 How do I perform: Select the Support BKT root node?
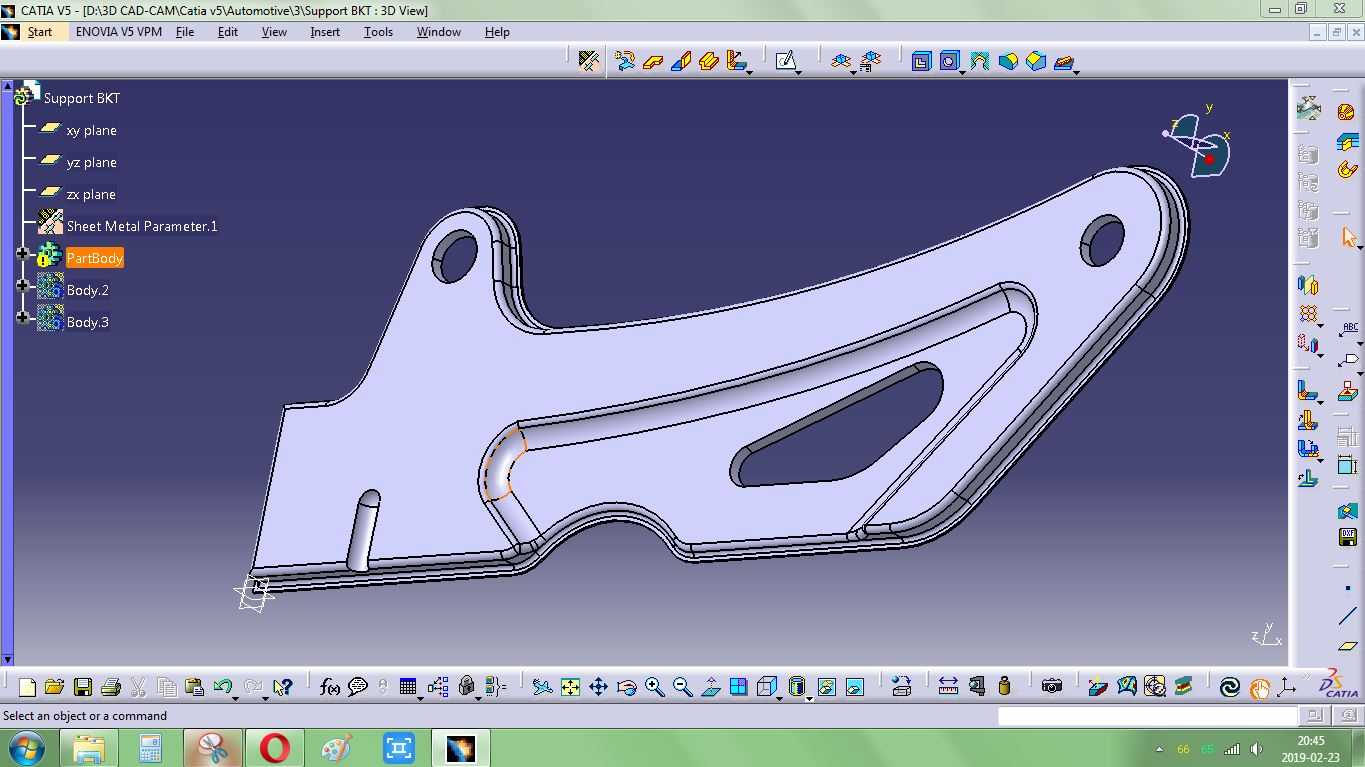click(81, 98)
